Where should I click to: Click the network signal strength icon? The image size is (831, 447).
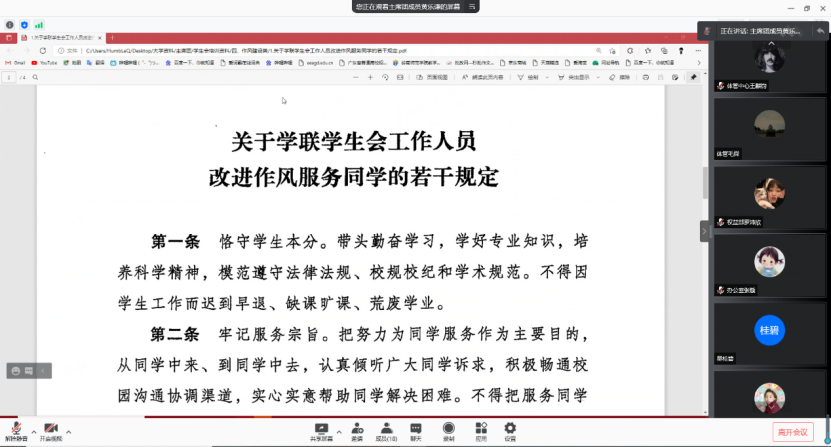click(39, 24)
